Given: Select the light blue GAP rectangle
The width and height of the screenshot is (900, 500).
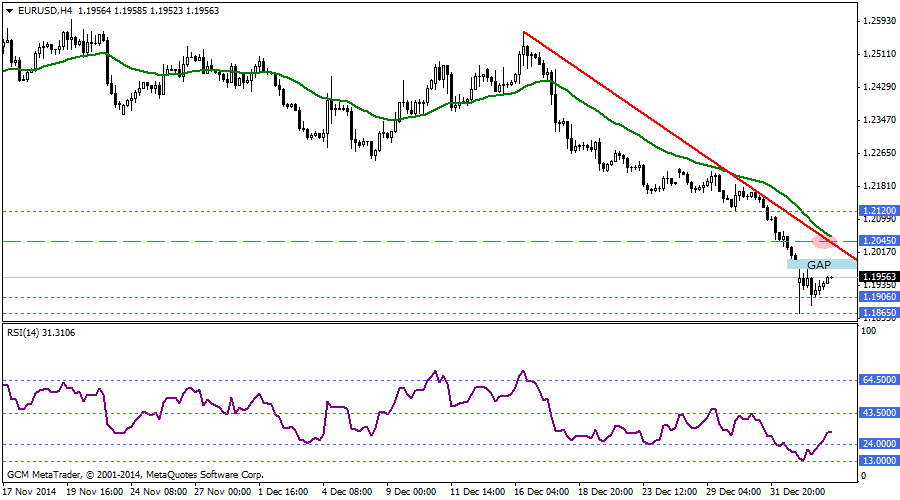Looking at the screenshot, I should 820,264.
